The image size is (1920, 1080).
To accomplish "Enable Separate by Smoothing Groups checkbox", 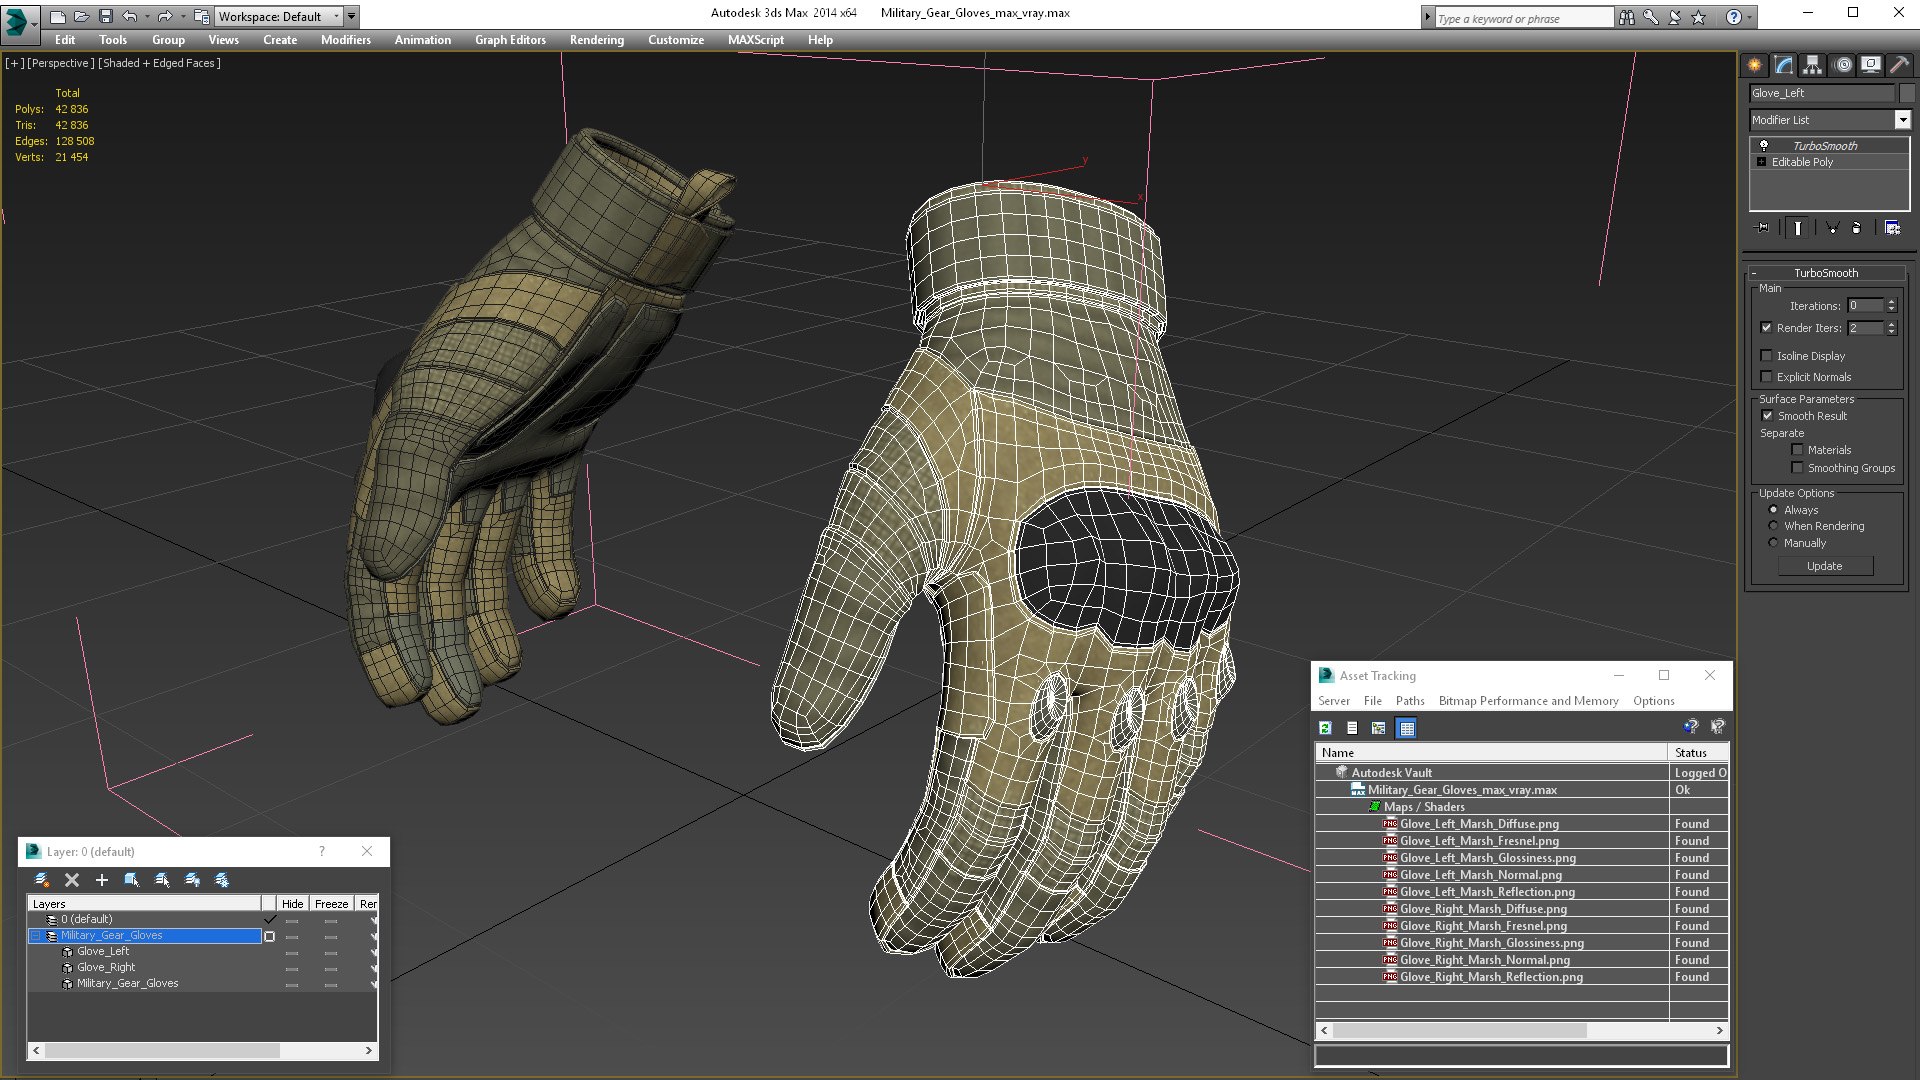I will click(x=1797, y=468).
